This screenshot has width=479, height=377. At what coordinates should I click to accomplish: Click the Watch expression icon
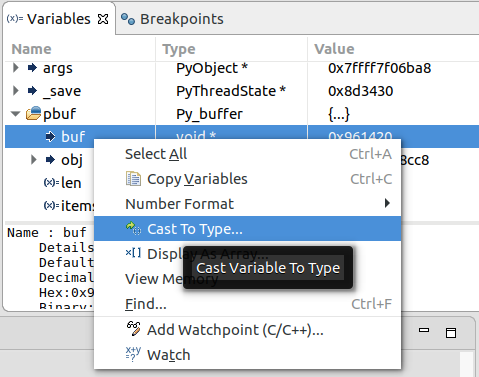133,354
